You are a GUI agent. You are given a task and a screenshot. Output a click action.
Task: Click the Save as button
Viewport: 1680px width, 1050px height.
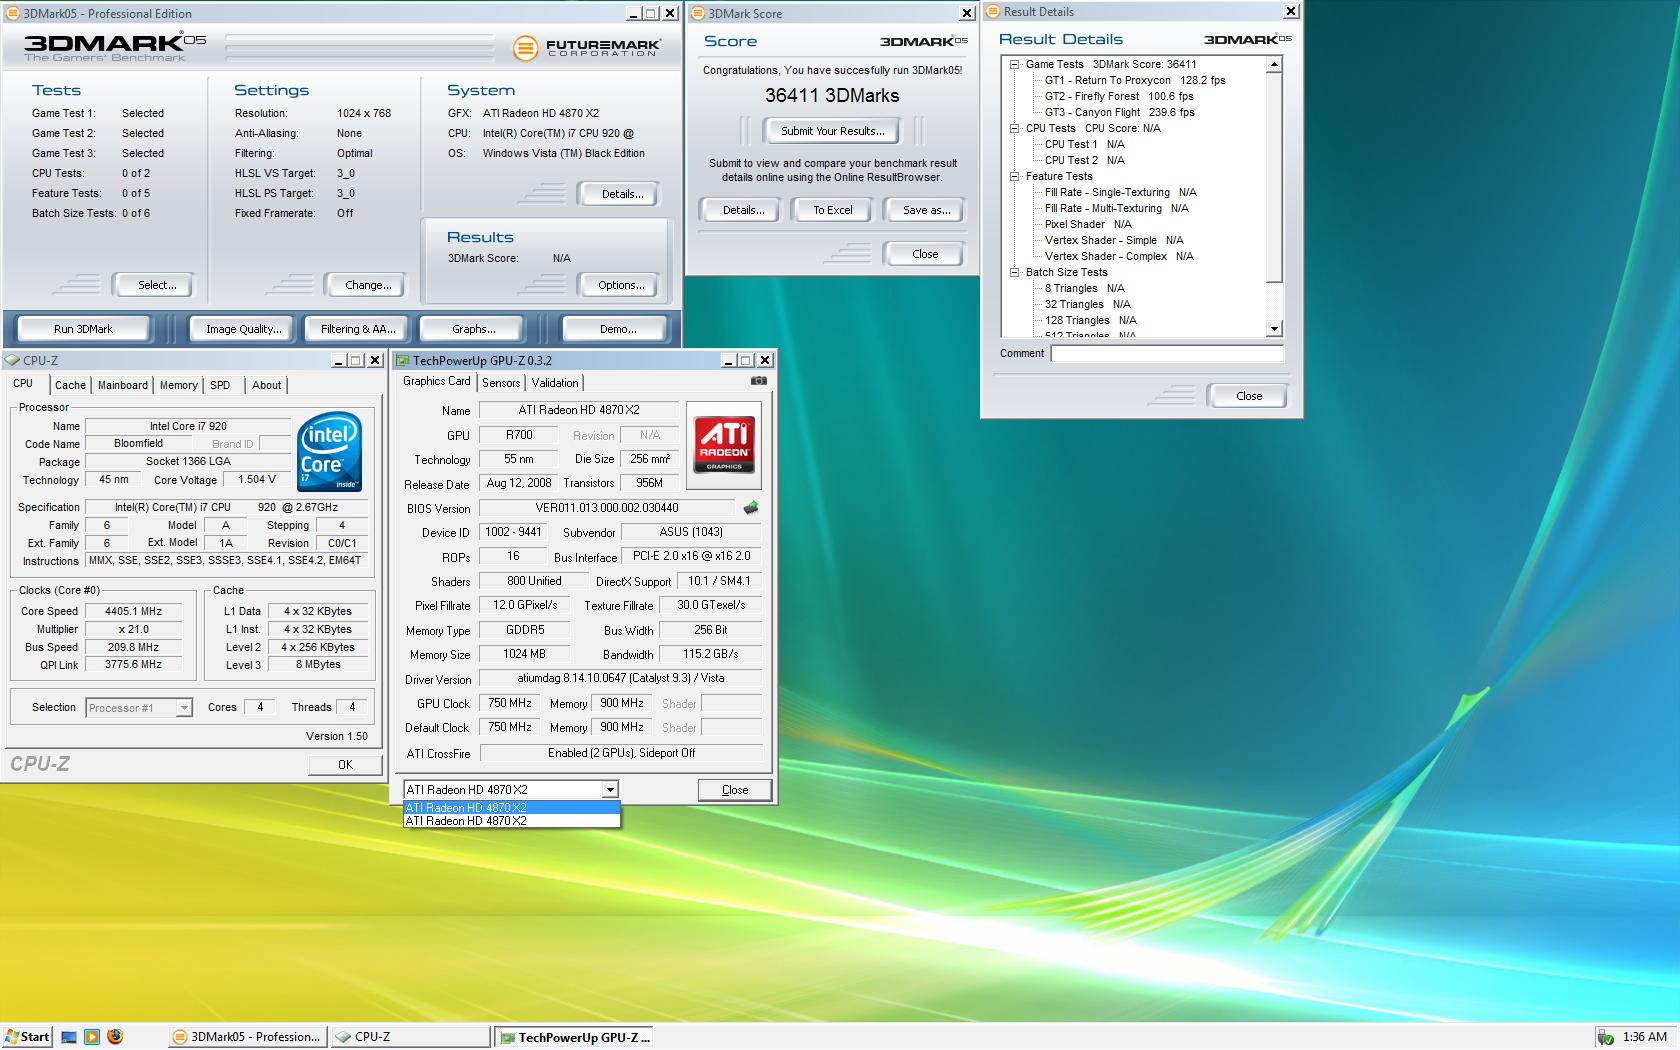point(926,210)
